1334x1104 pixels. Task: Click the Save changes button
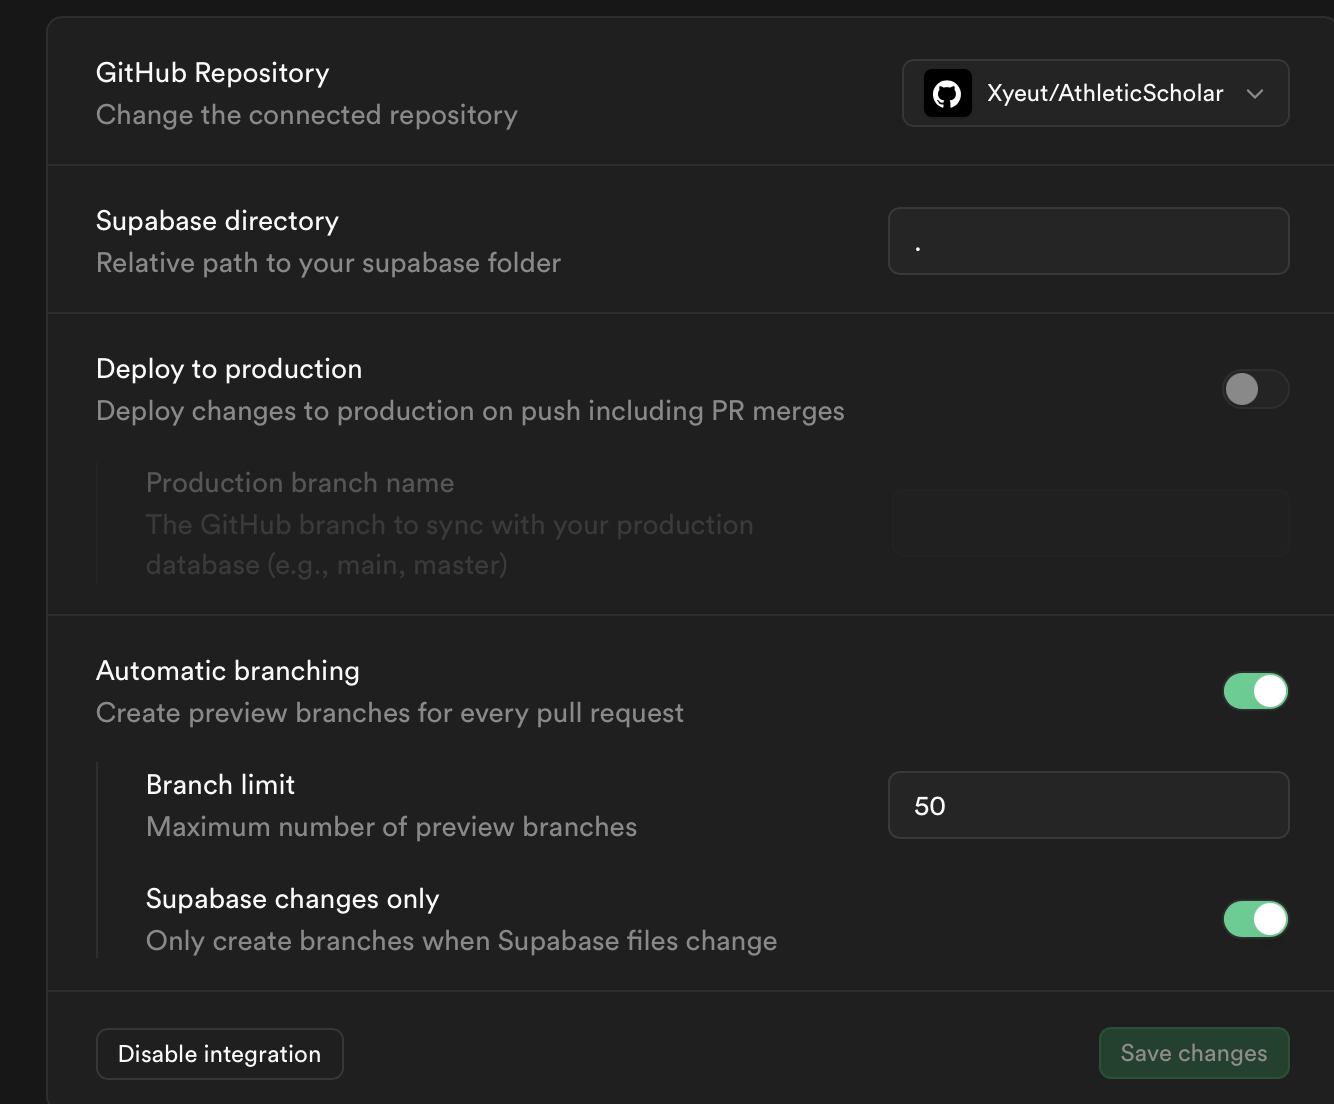point(1193,1053)
